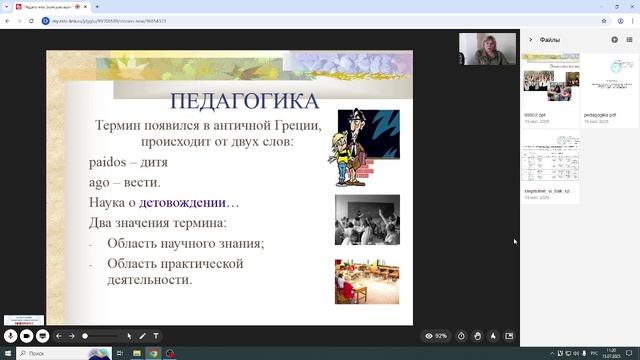
Task: Click the browser back button
Action: tap(7, 21)
